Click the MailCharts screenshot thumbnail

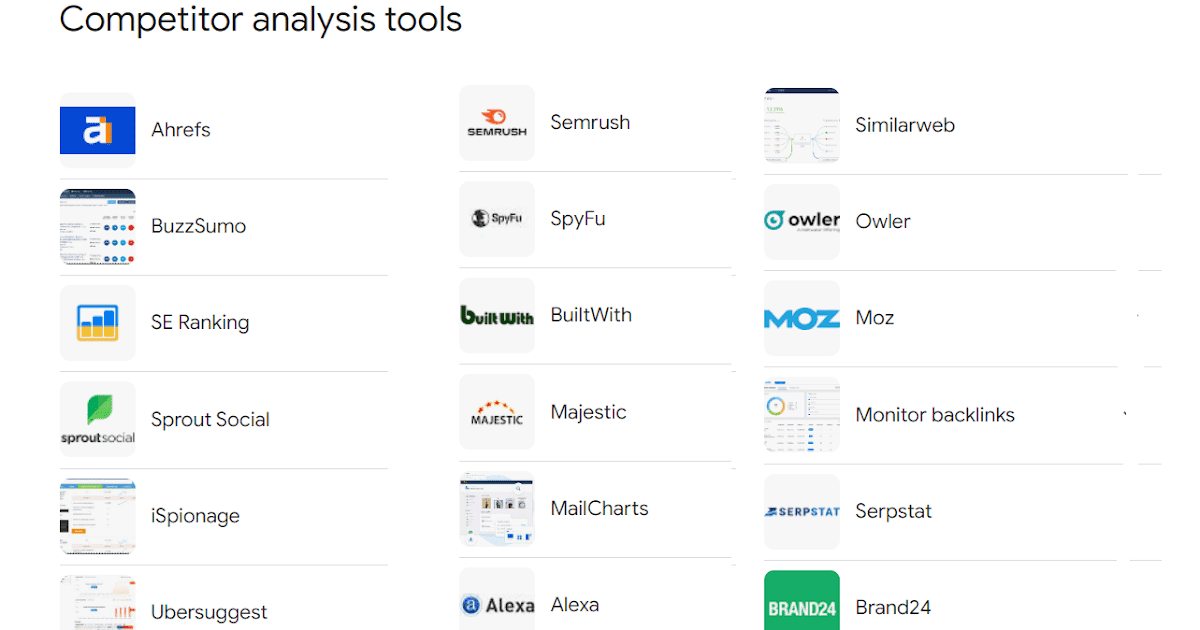point(497,508)
